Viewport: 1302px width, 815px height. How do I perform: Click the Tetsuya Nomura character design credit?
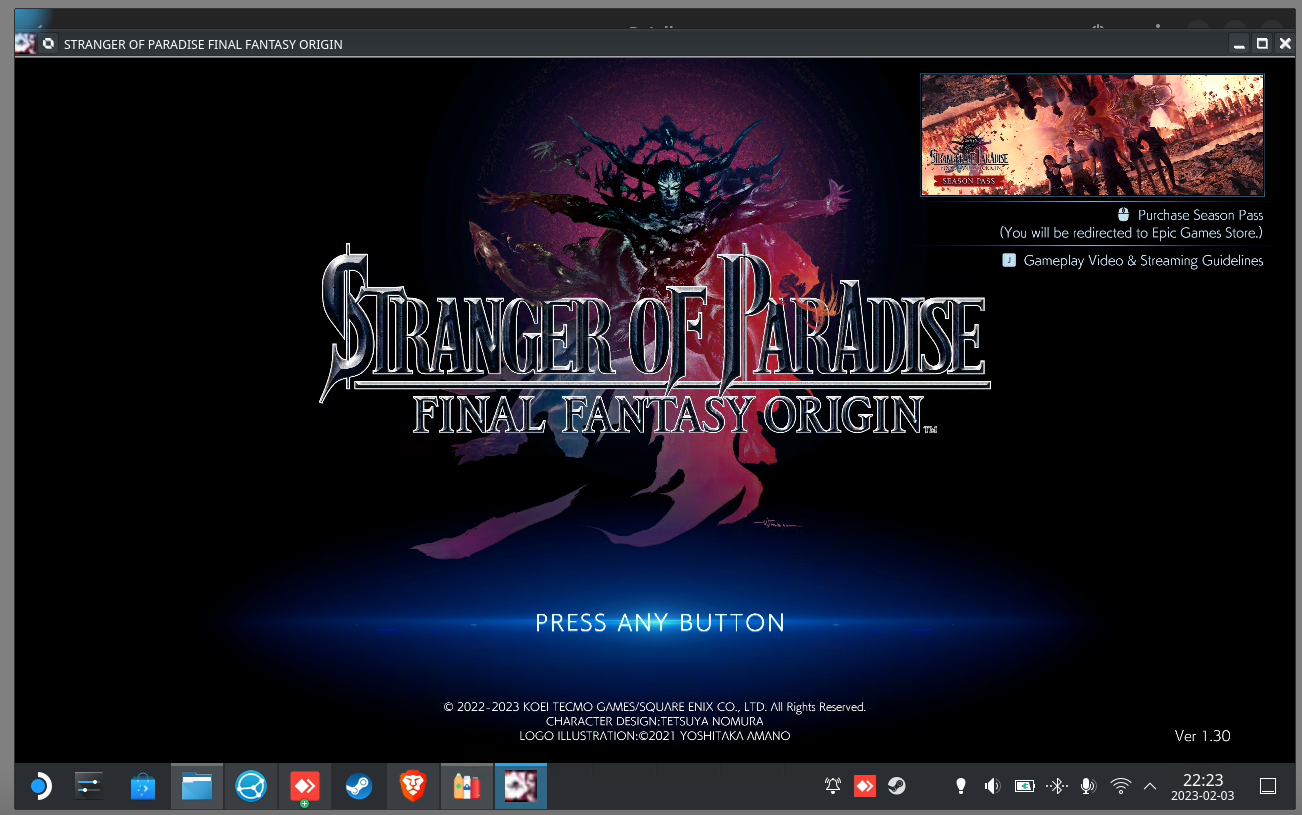pyautogui.click(x=655, y=721)
